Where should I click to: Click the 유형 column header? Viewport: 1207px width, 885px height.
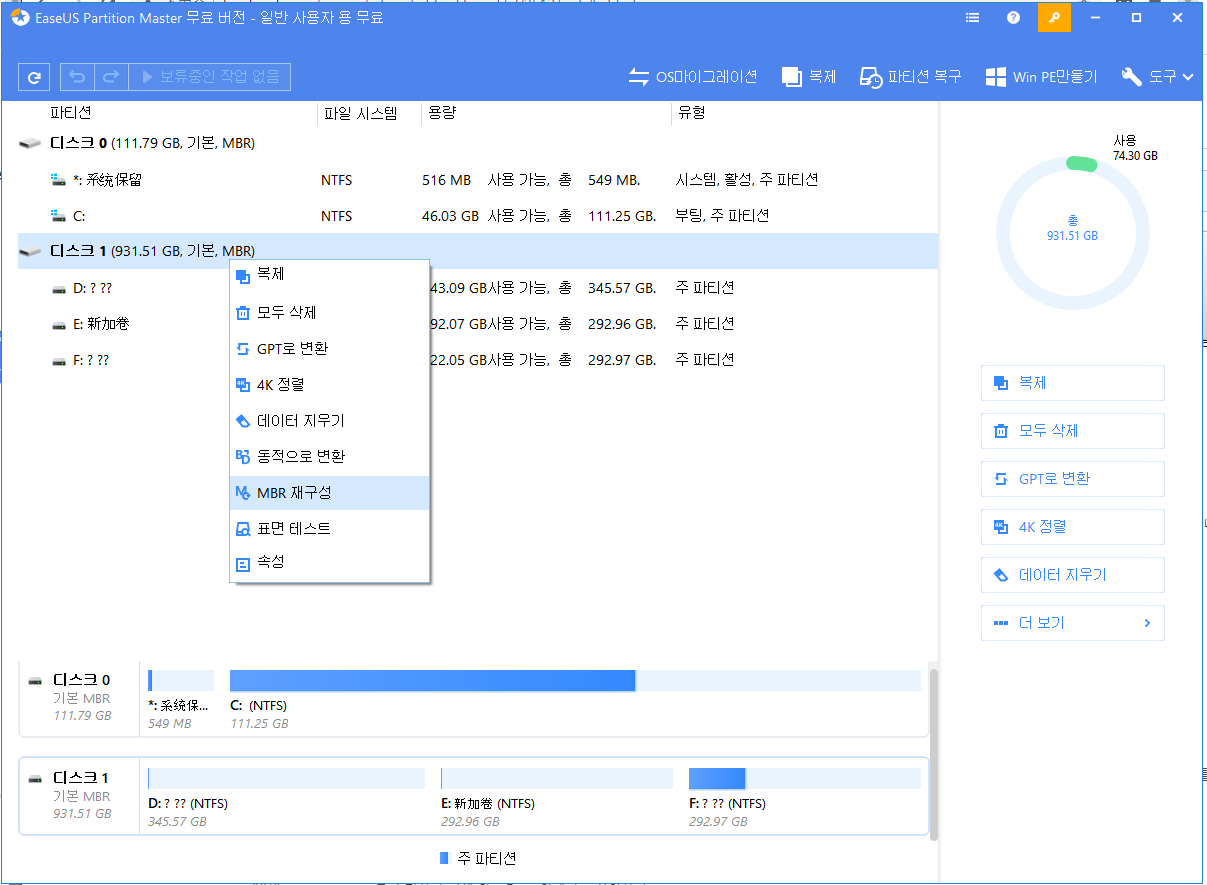(x=692, y=113)
